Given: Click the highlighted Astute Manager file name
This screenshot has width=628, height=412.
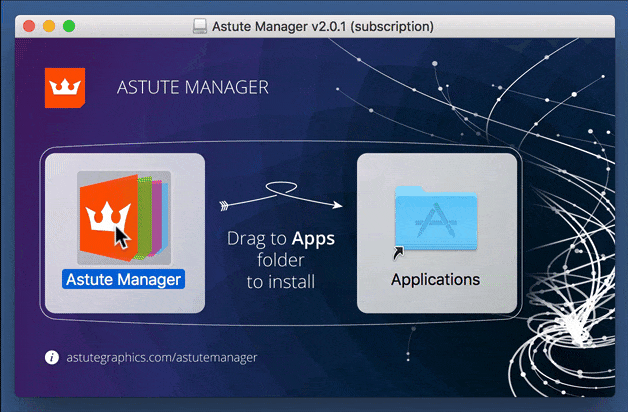Looking at the screenshot, I should 124,279.
